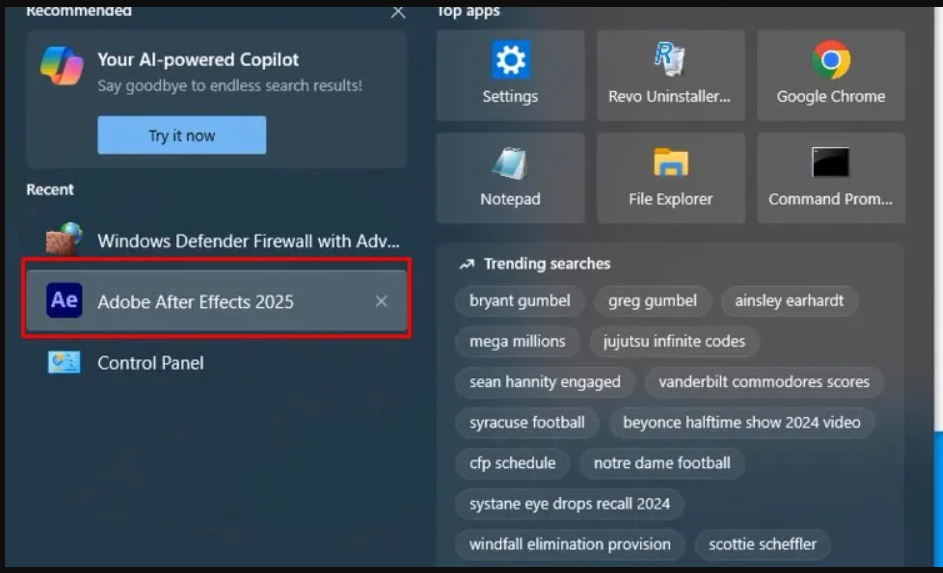Viewport: 943px width, 573px height.
Task: Click the Copilot logo icon
Action: (61, 66)
